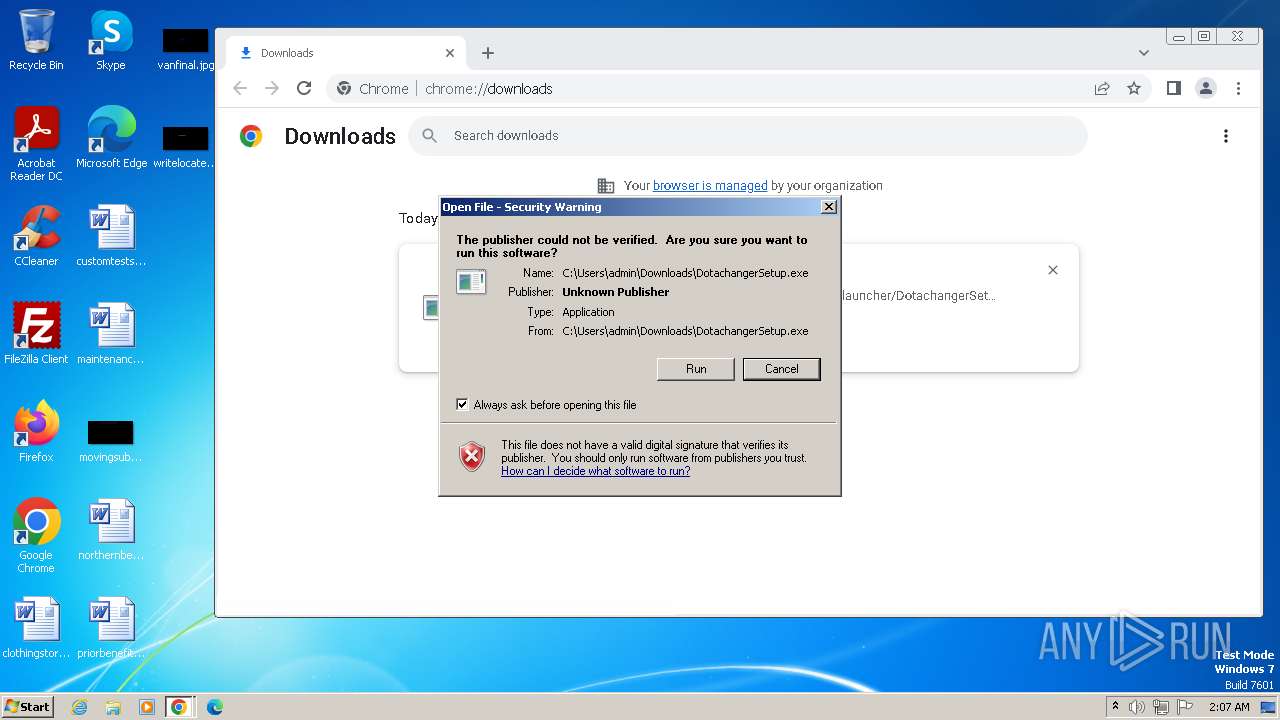
Task: Click the share page icon in the address bar
Action: (x=1102, y=88)
